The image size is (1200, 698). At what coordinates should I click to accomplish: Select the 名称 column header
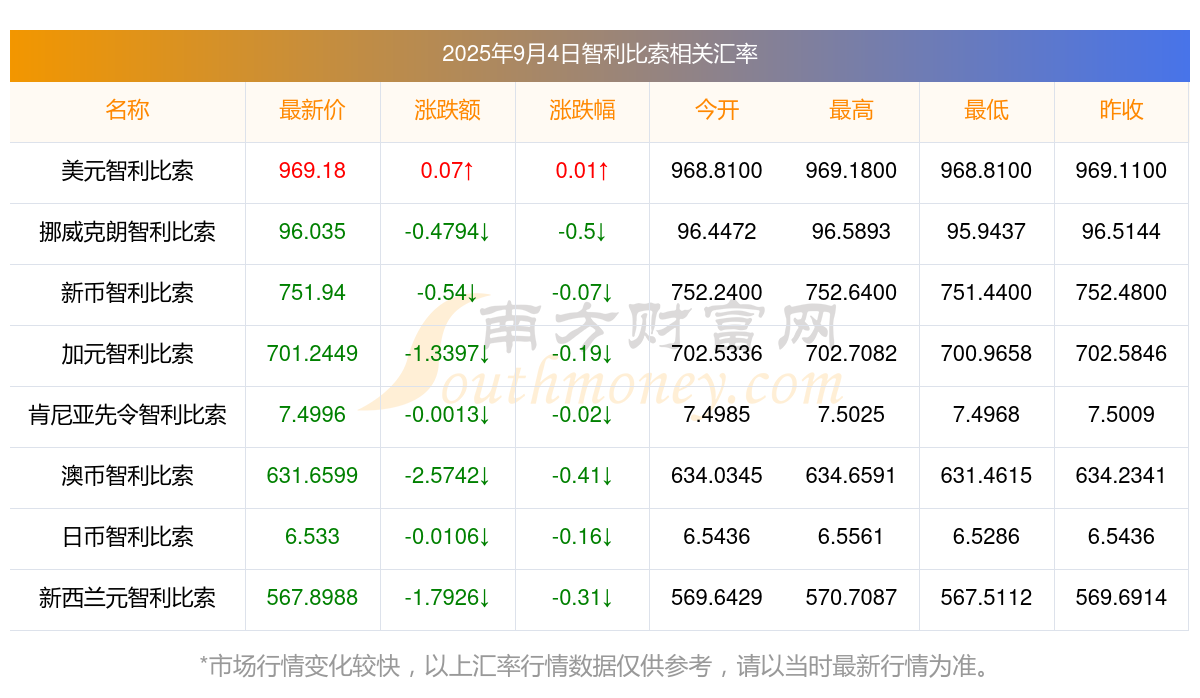coord(127,110)
